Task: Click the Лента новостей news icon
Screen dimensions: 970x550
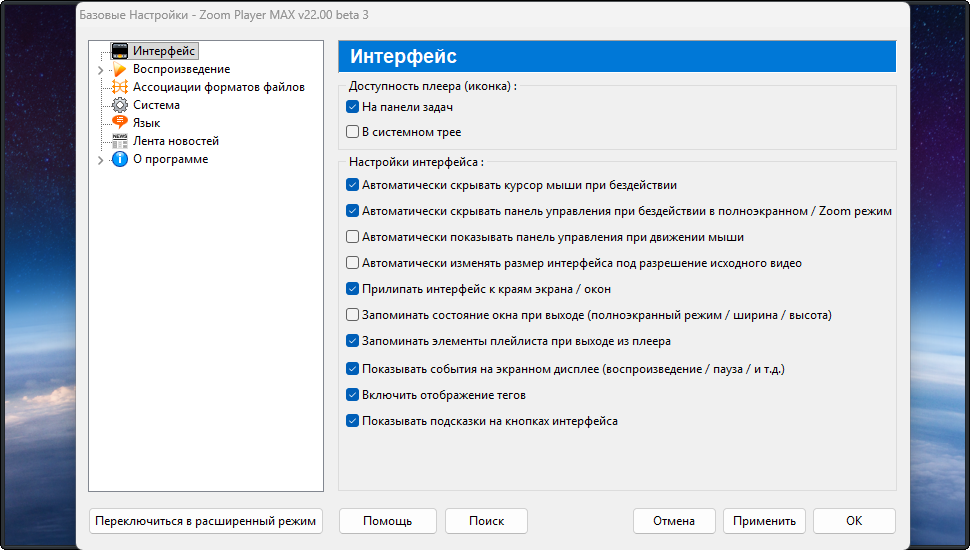Action: (x=120, y=141)
